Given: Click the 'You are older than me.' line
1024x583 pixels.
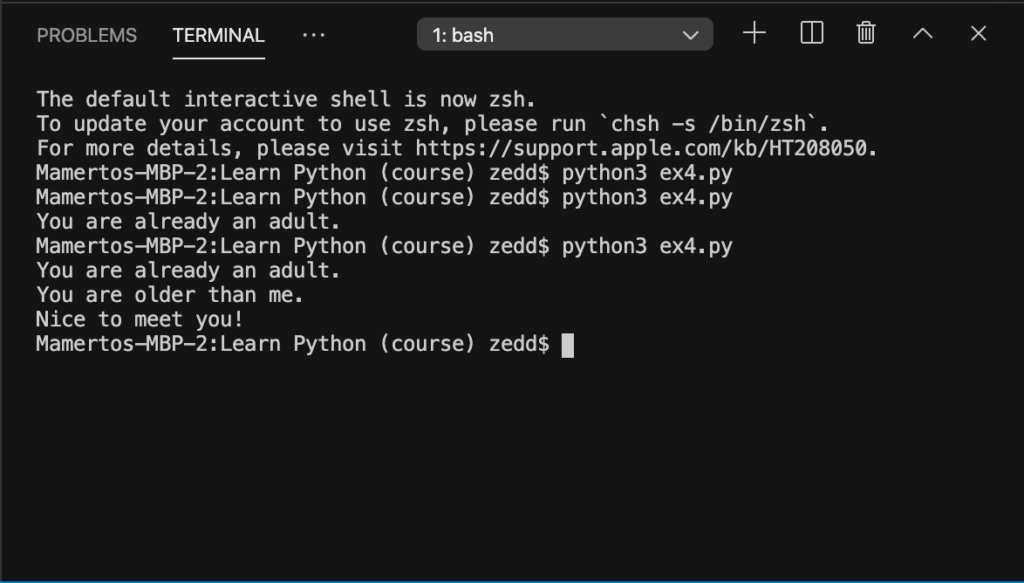Looking at the screenshot, I should click(170, 295).
